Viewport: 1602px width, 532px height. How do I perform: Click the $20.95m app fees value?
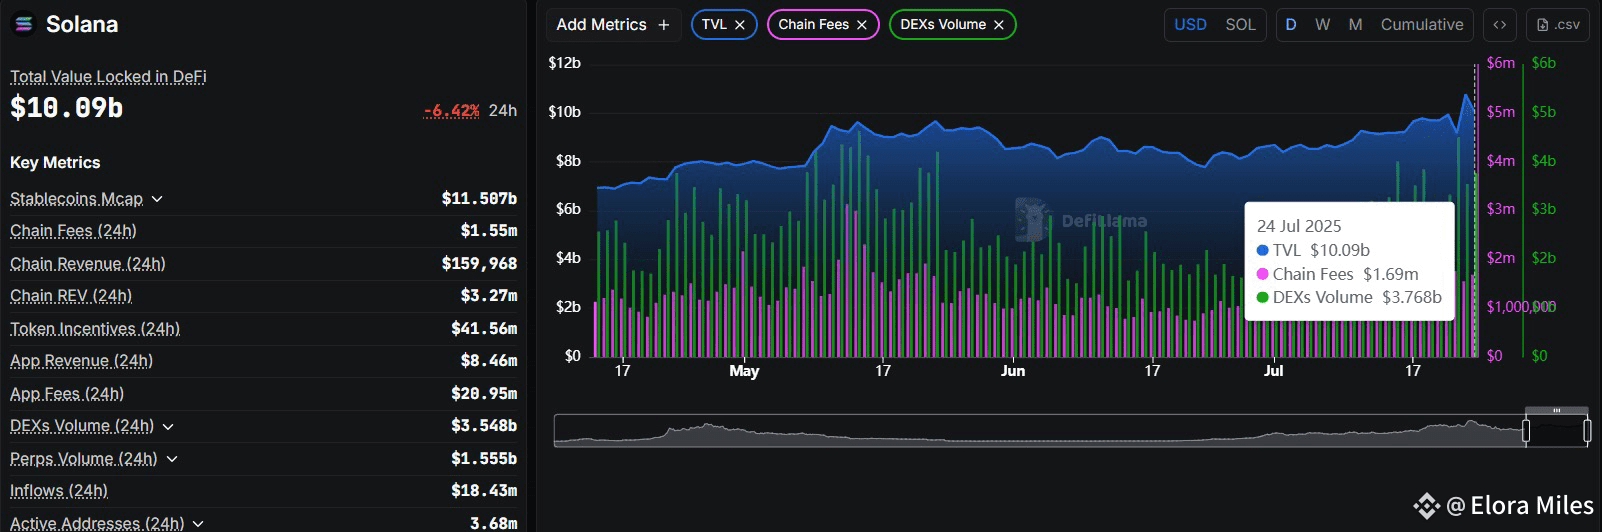click(x=484, y=394)
